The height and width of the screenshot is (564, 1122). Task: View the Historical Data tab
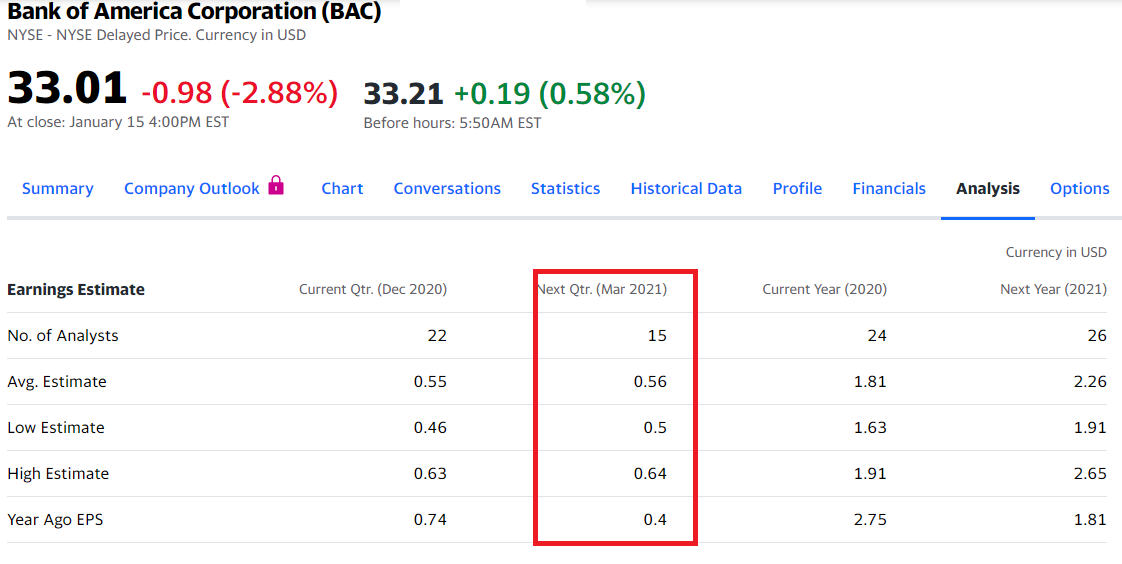click(686, 188)
